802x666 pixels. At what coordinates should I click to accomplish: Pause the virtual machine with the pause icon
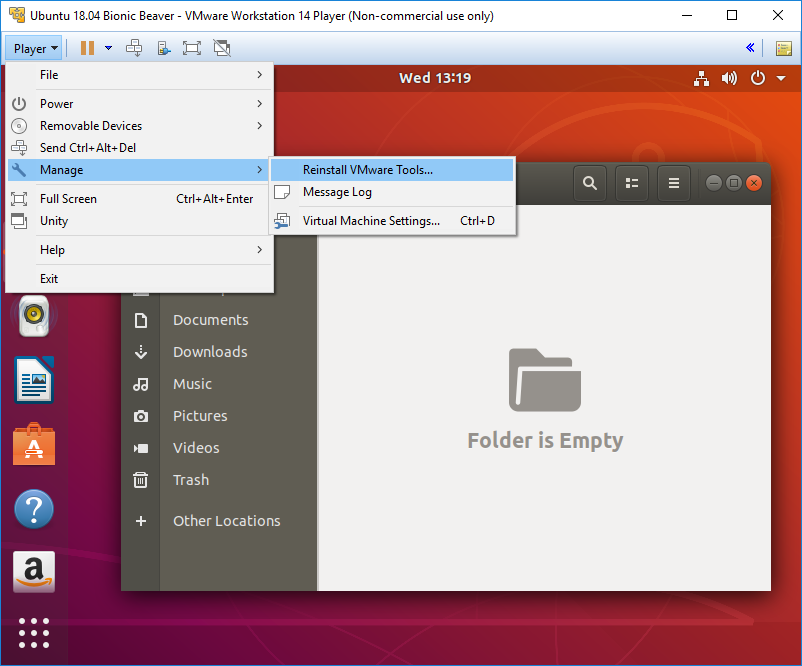click(x=87, y=48)
